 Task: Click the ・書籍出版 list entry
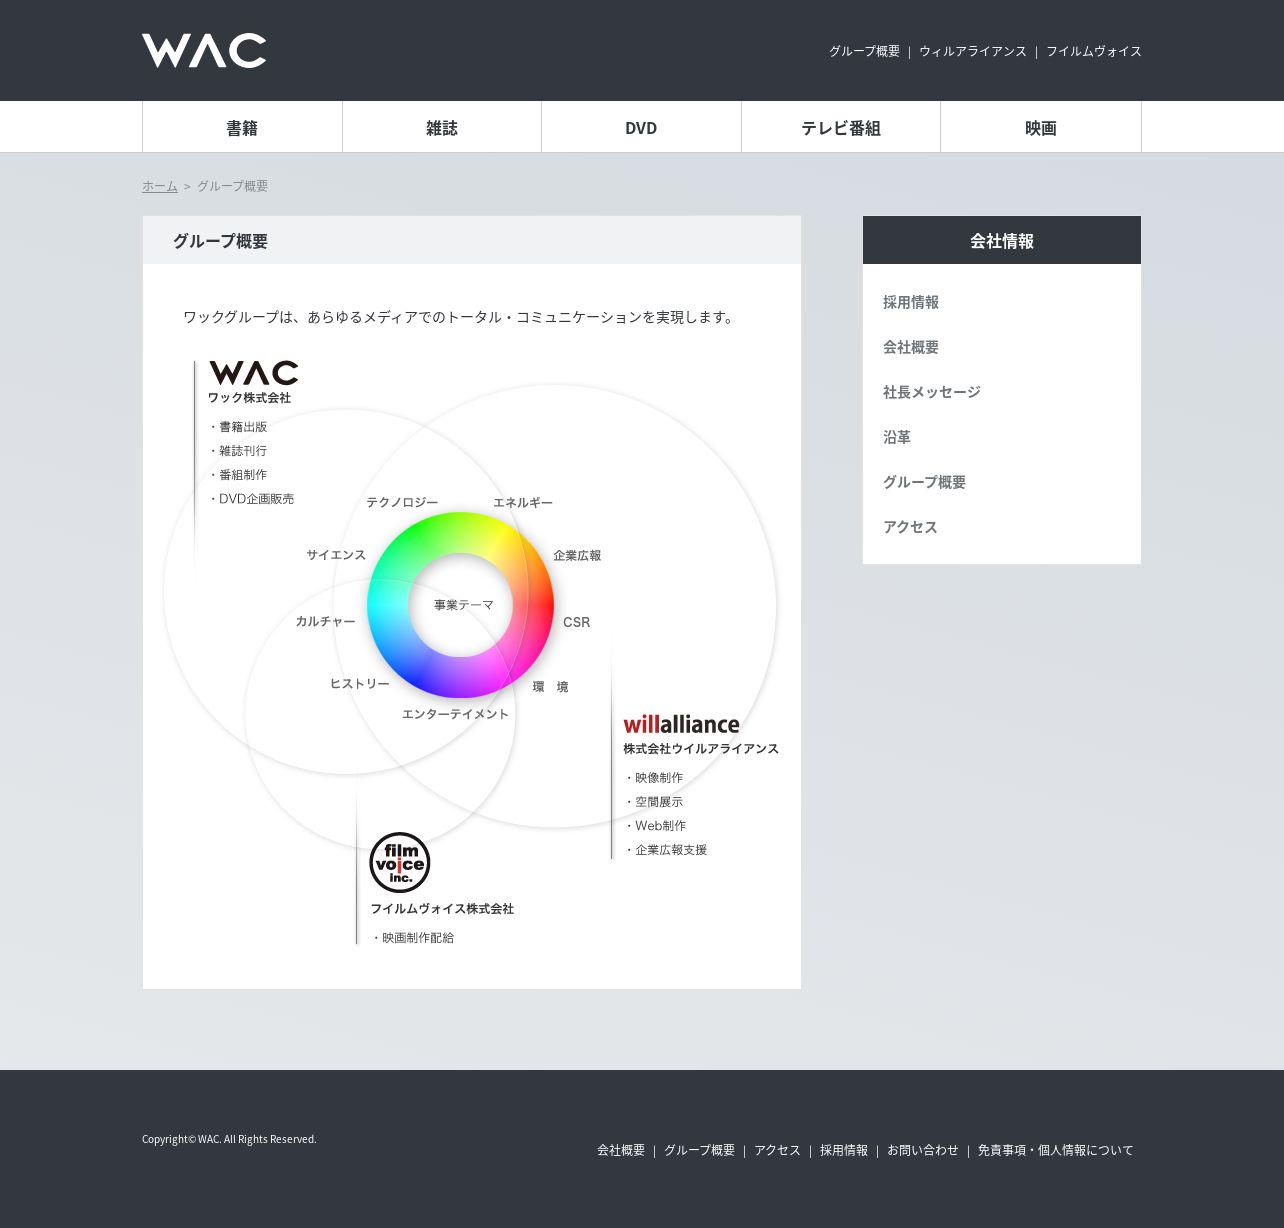pyautogui.click(x=238, y=426)
